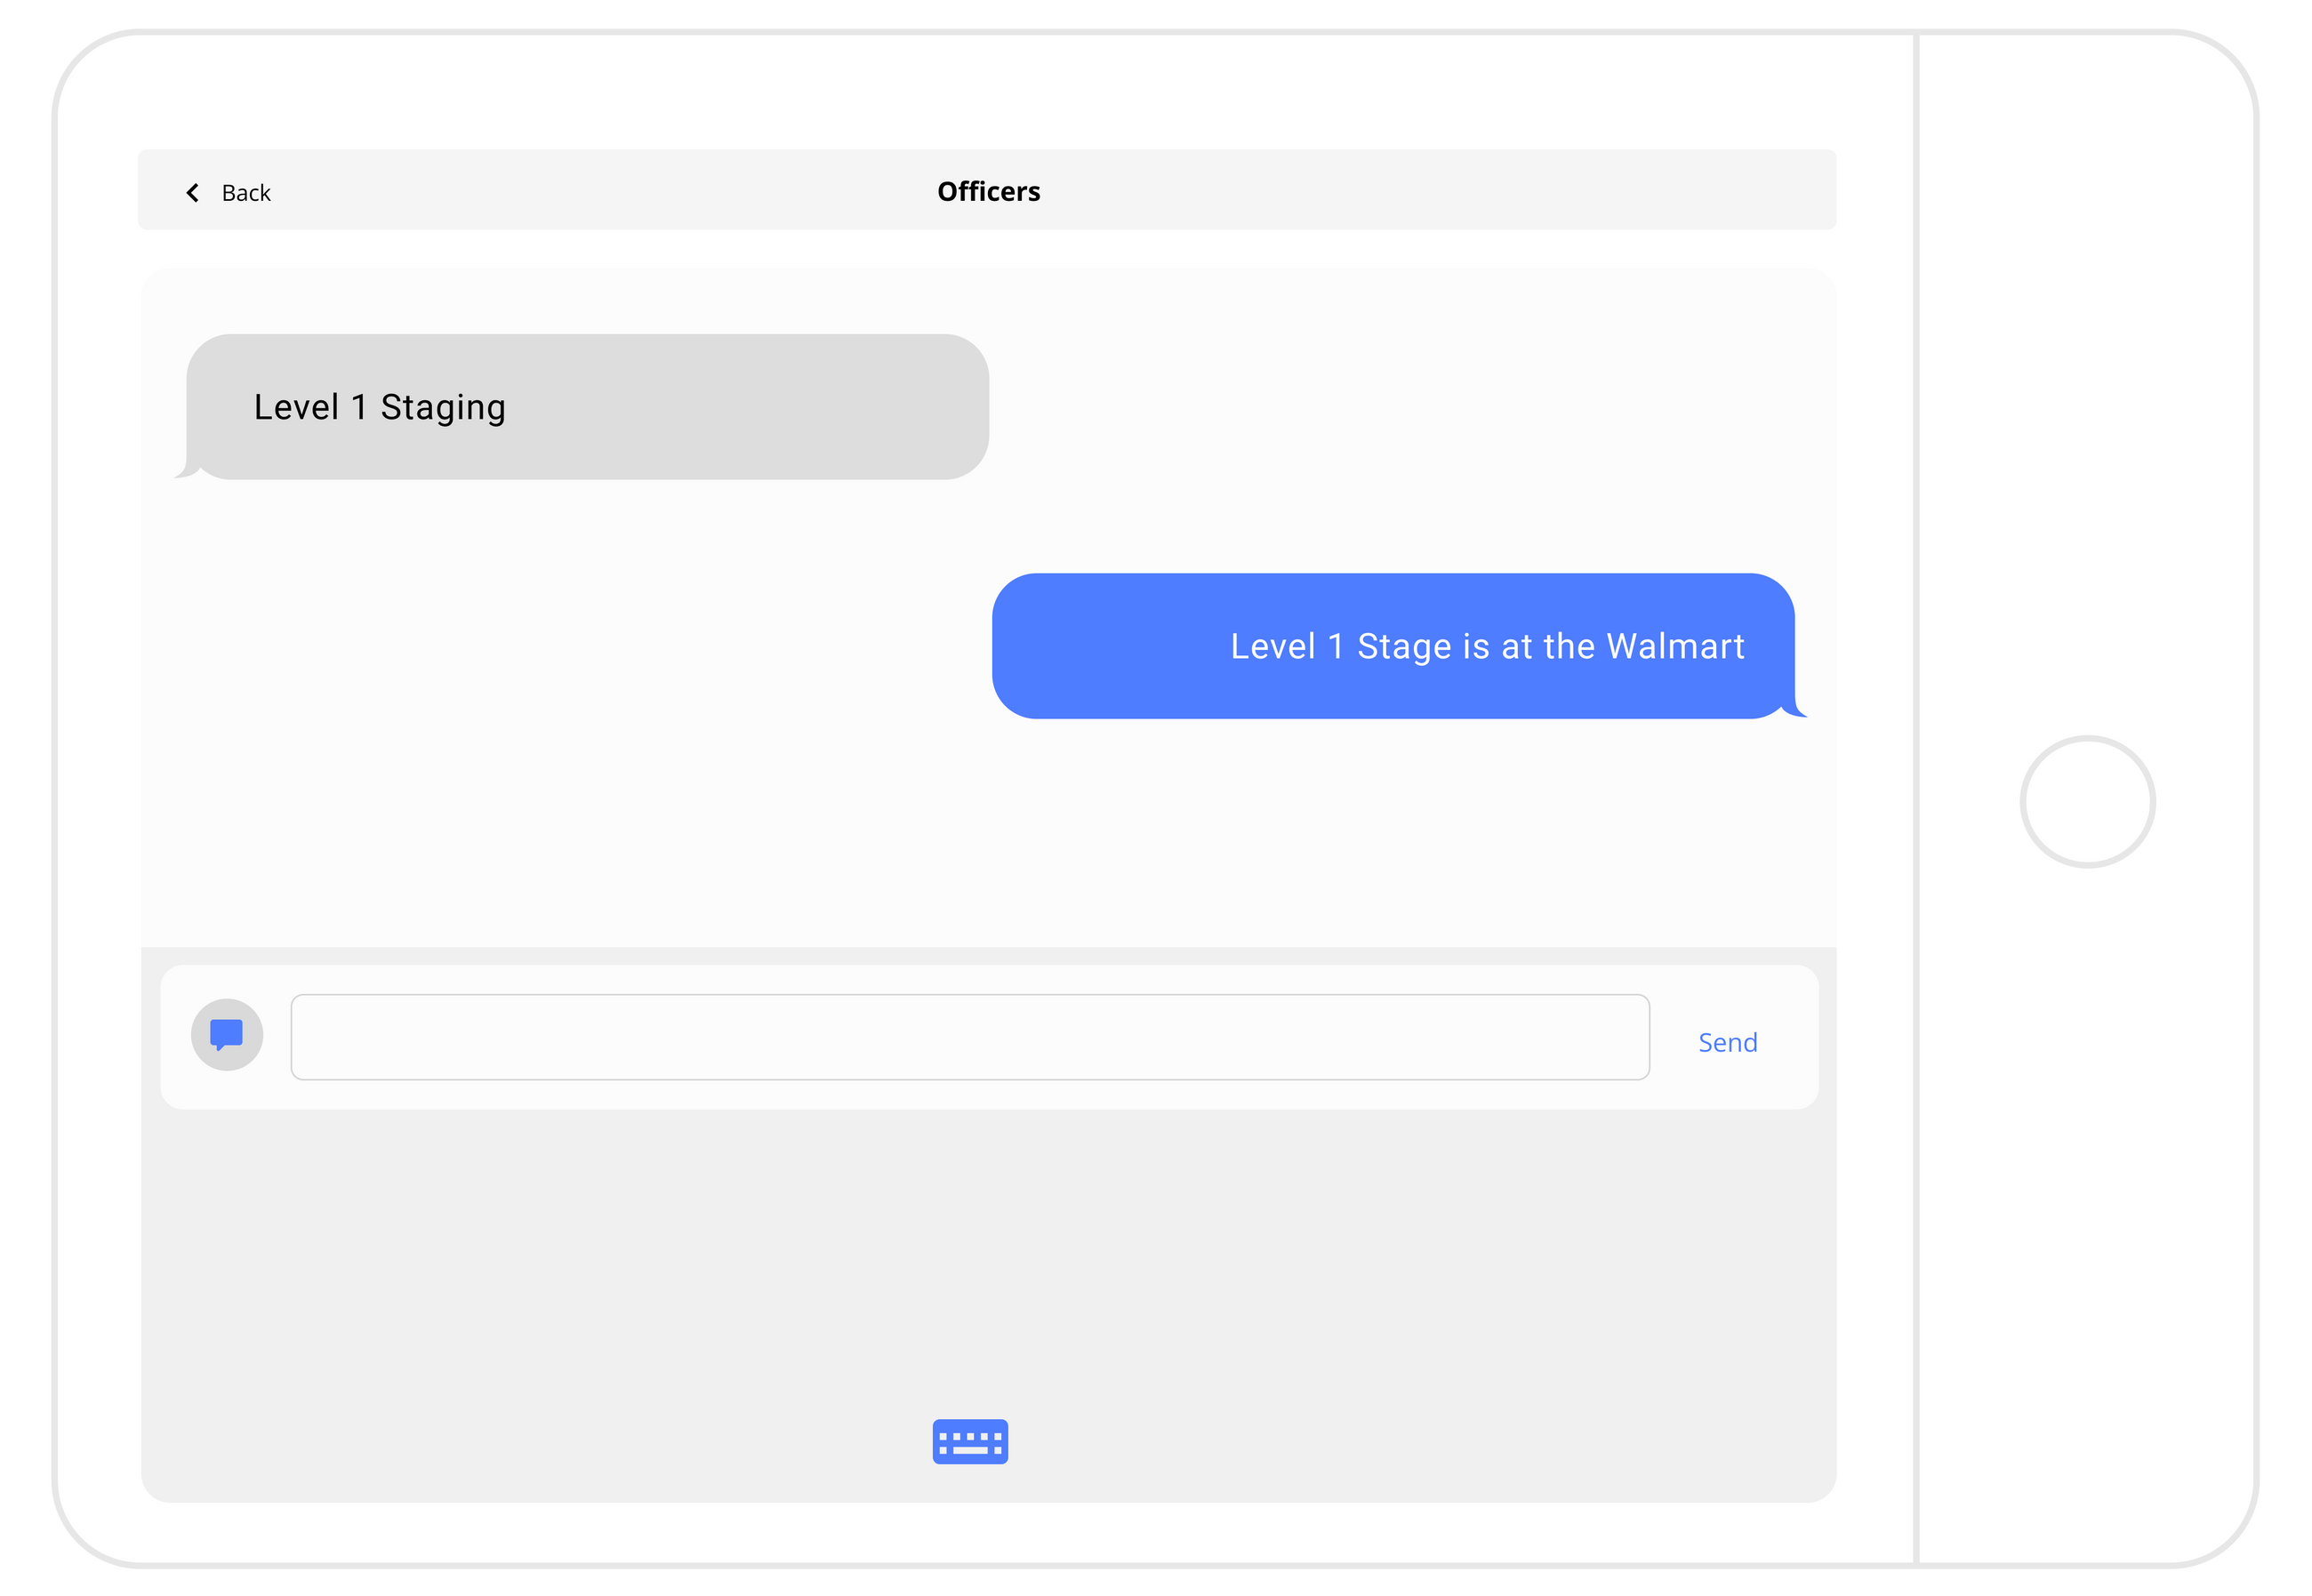Toggle the blue keyboard icon
The width and height of the screenshot is (2312, 1596).
click(x=969, y=1441)
